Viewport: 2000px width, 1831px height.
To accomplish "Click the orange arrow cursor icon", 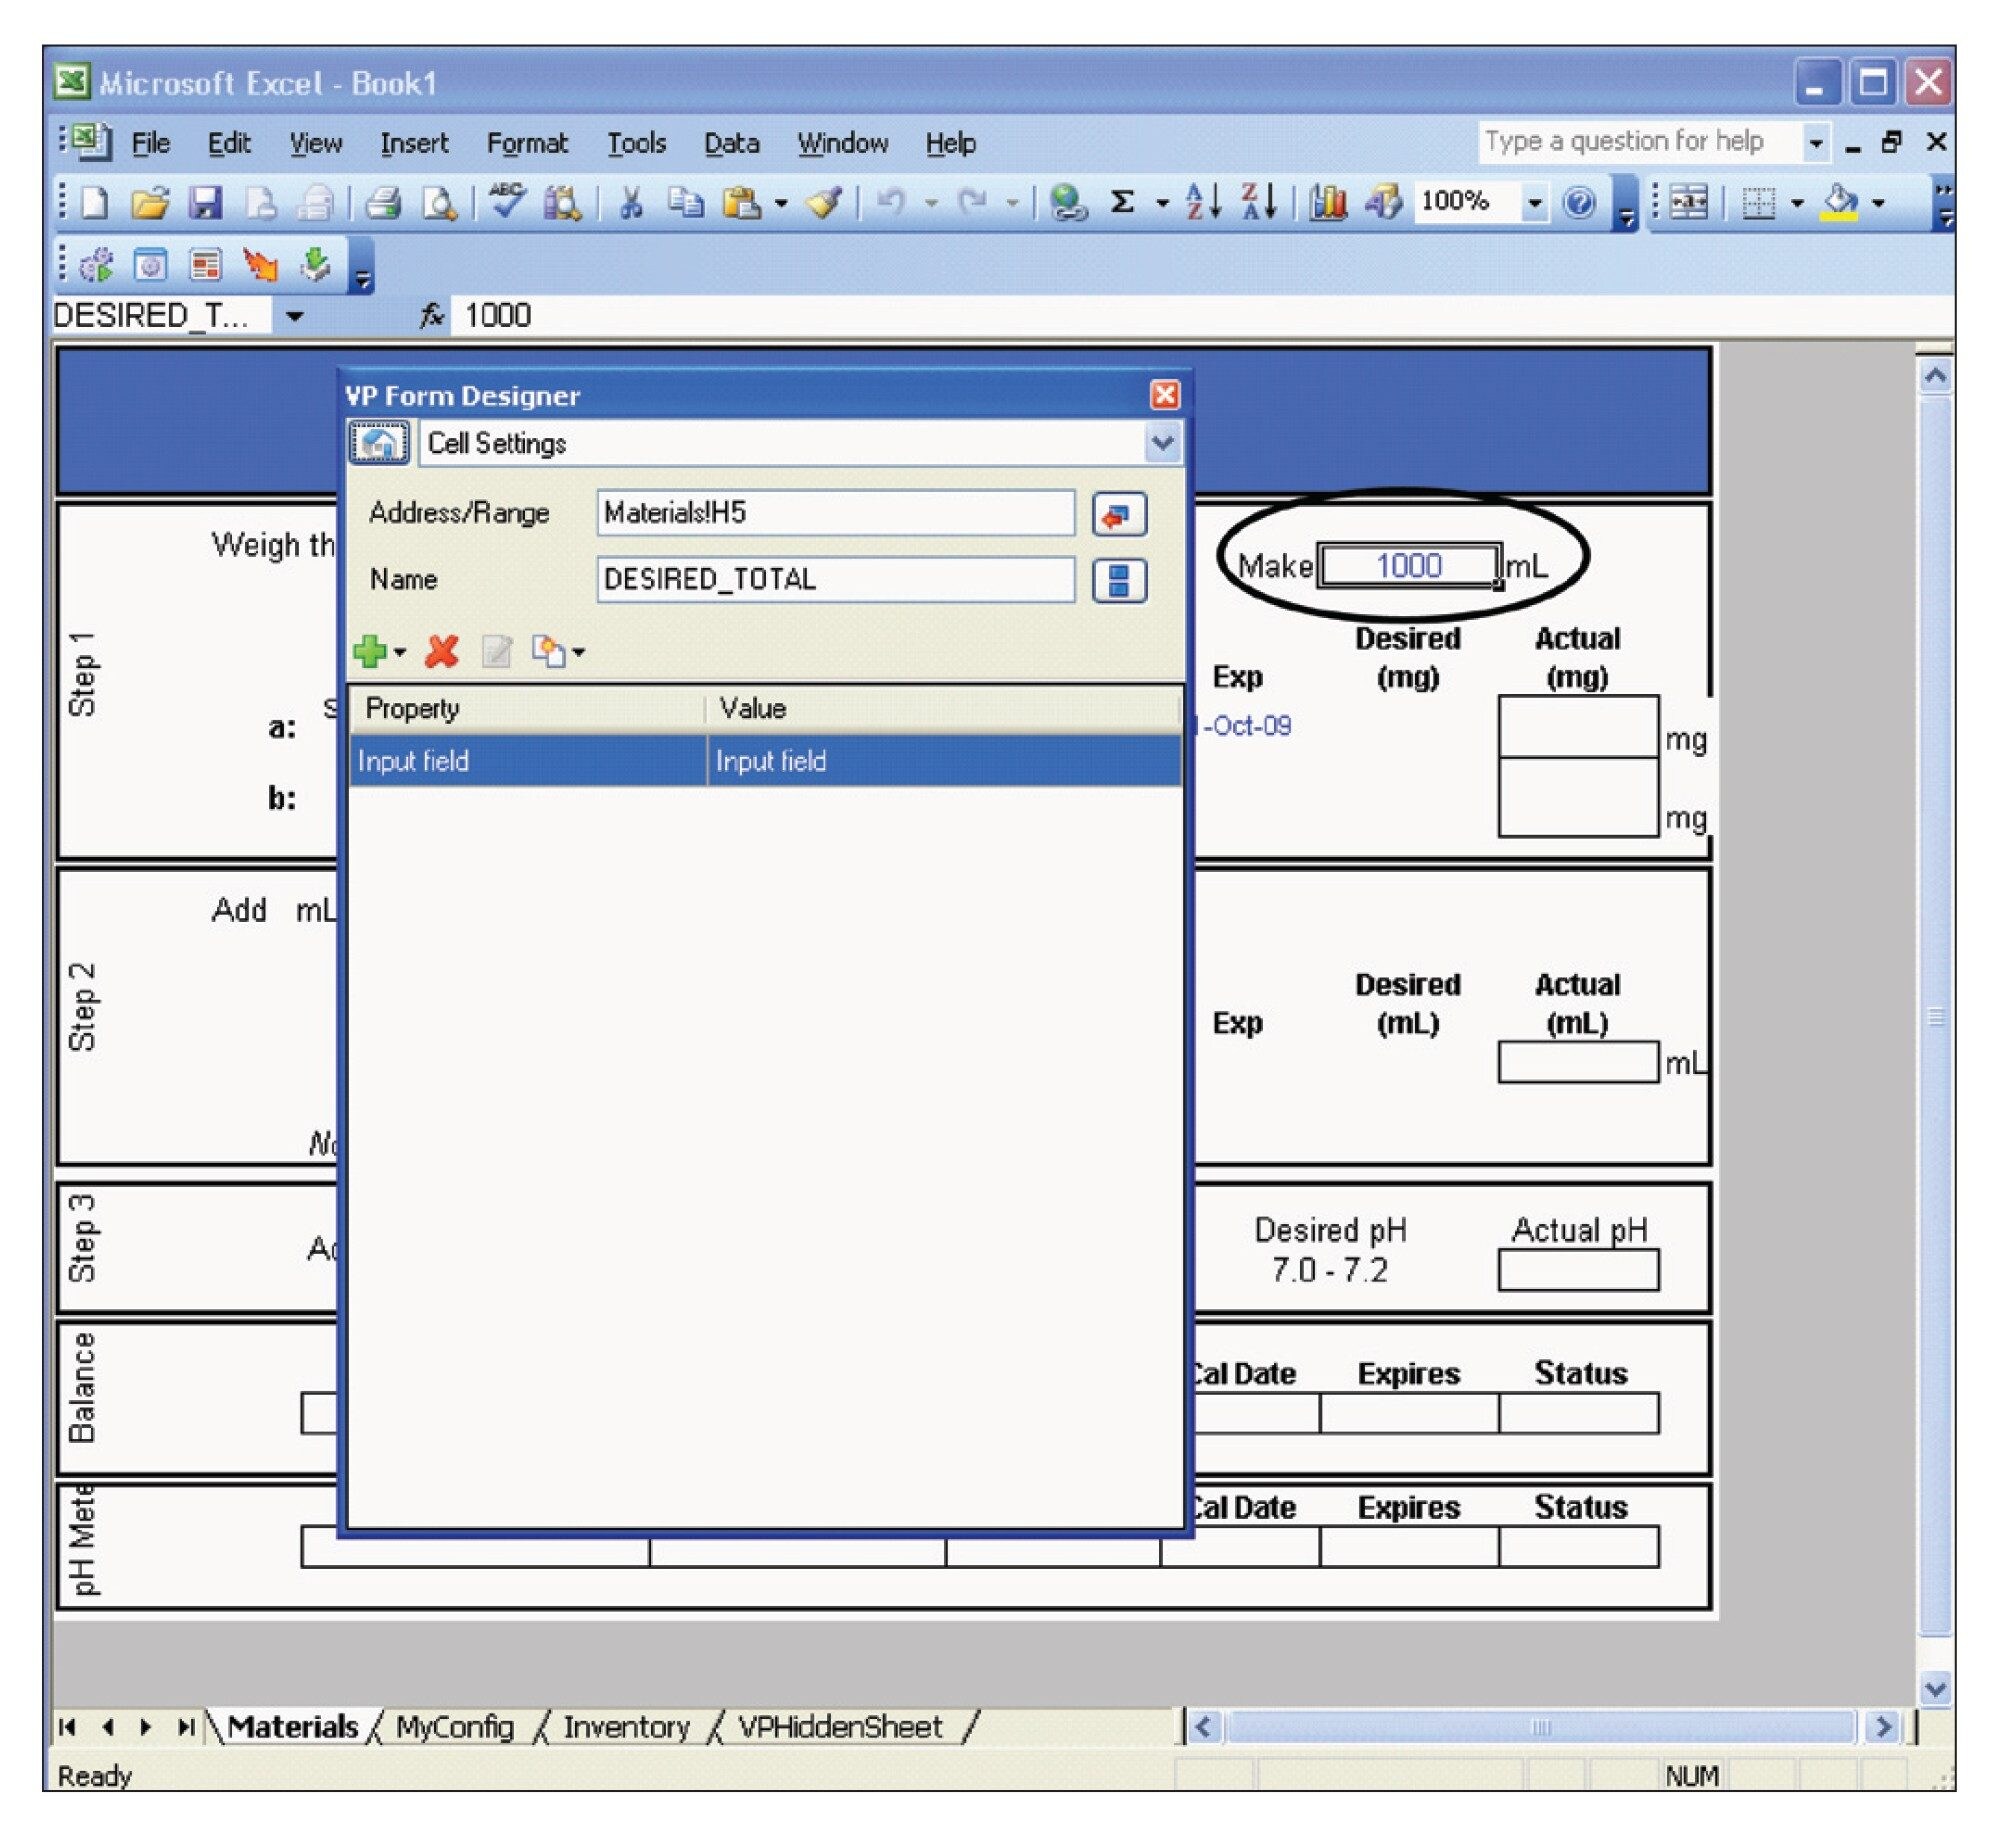I will click(261, 265).
